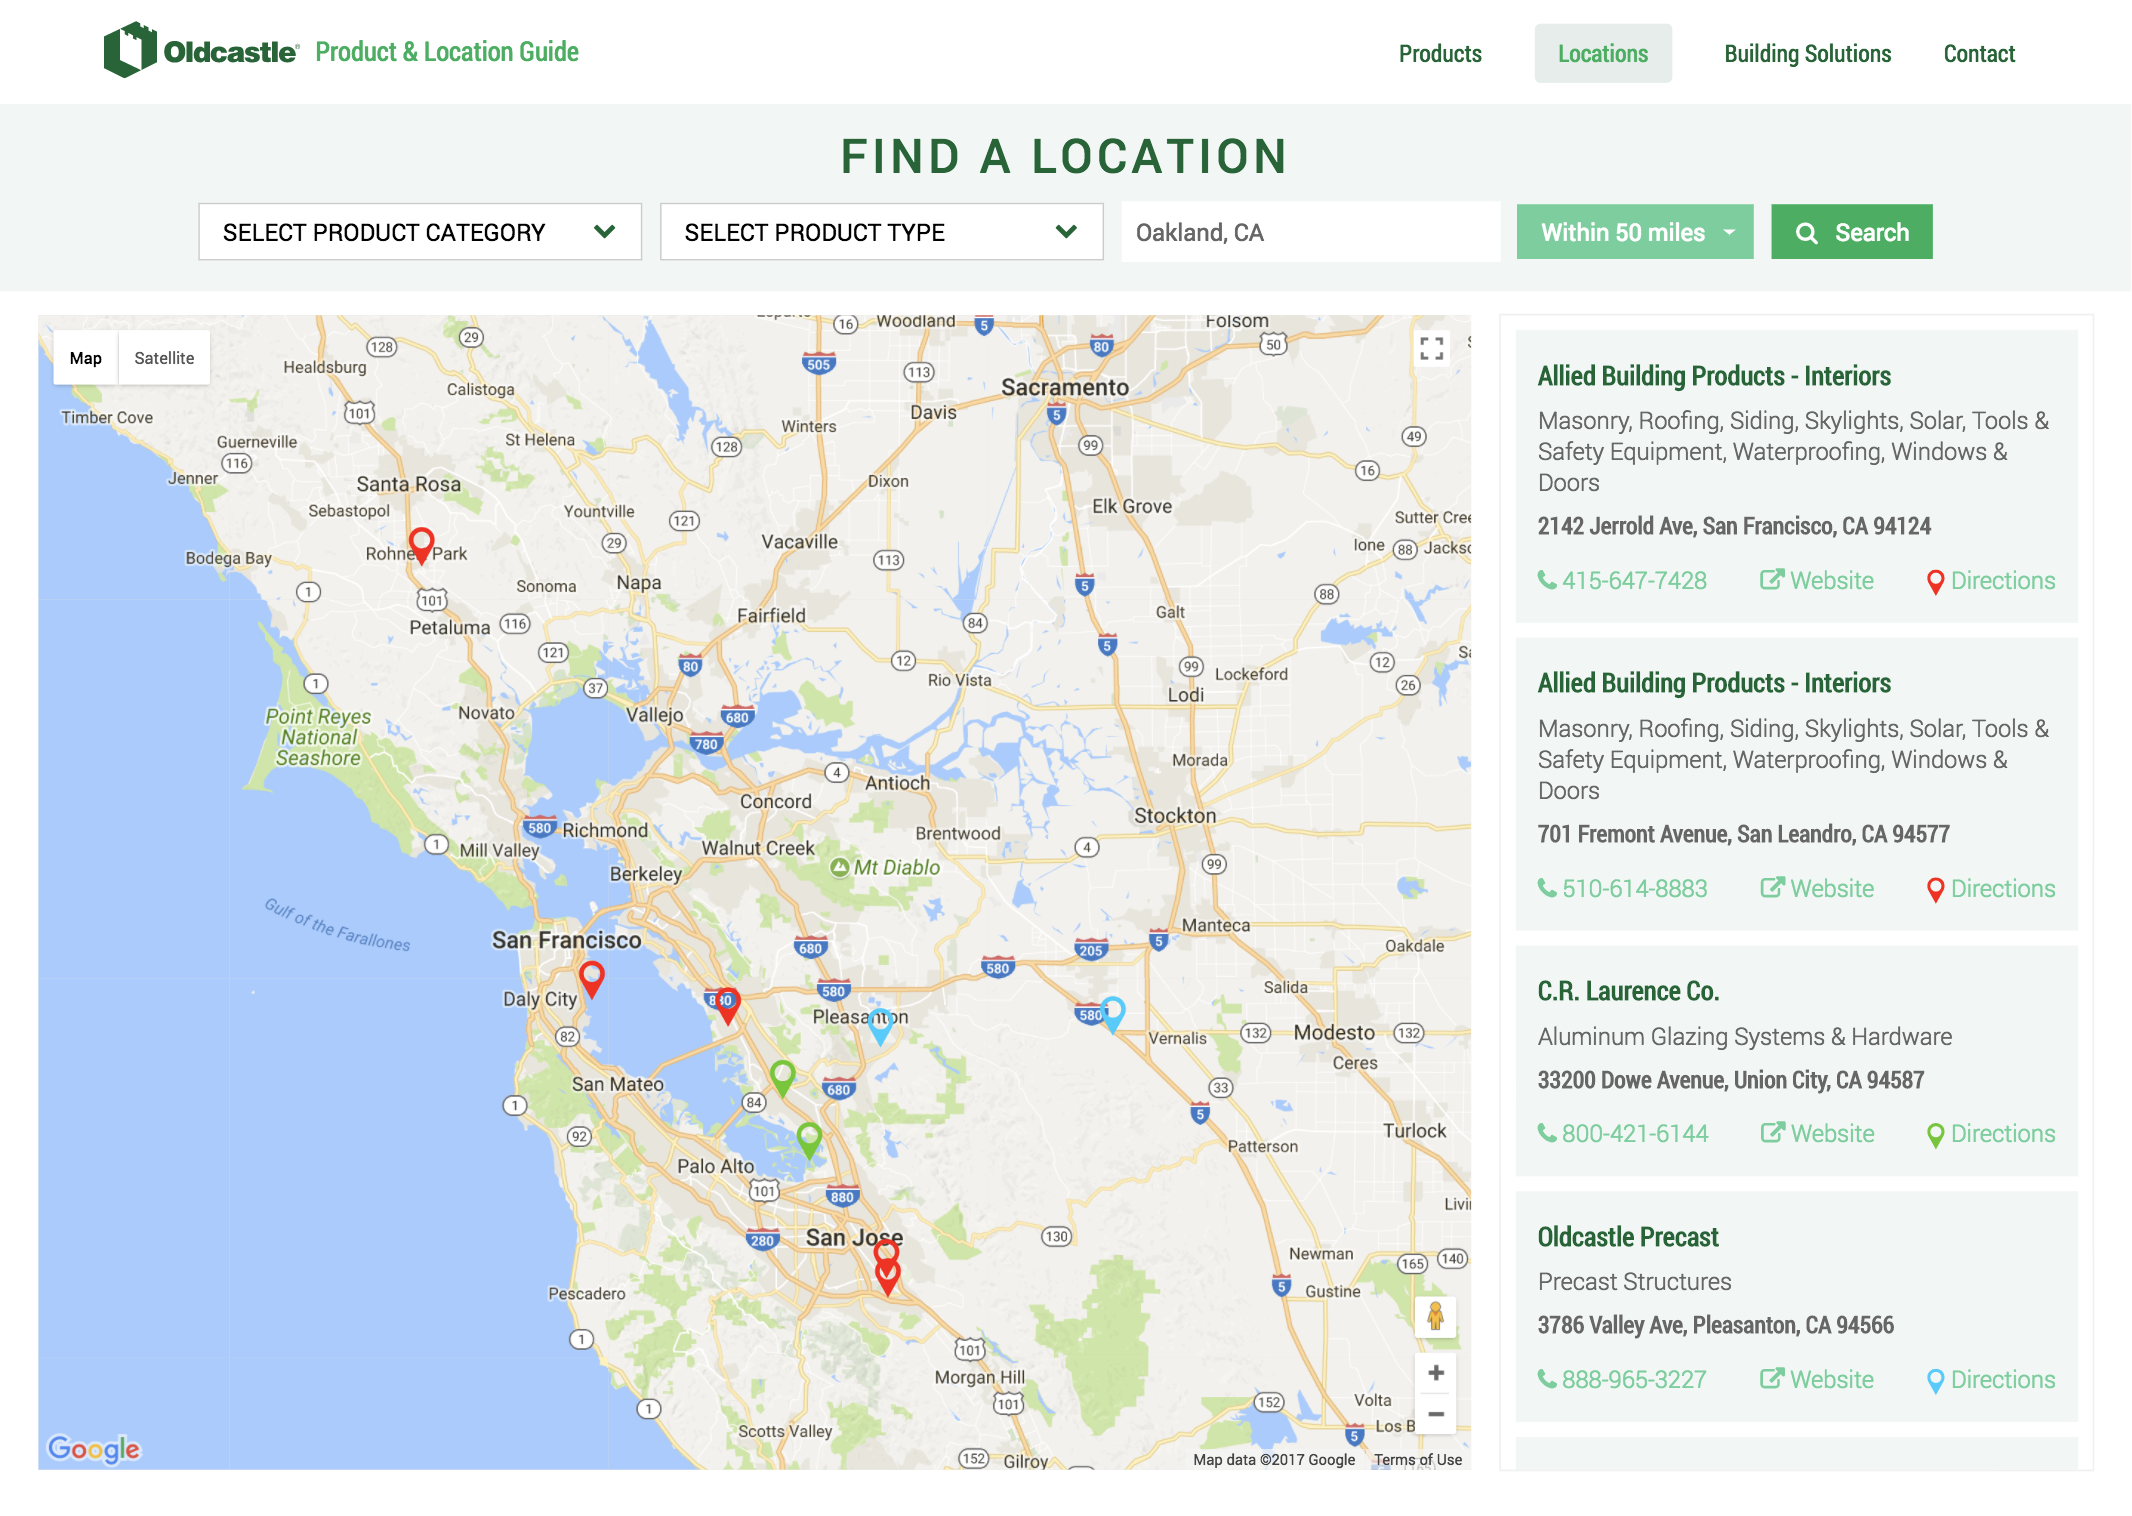This screenshot has height=1516, width=2132.
Task: Open Website link for Oldcastle Precast
Action: point(1817,1380)
